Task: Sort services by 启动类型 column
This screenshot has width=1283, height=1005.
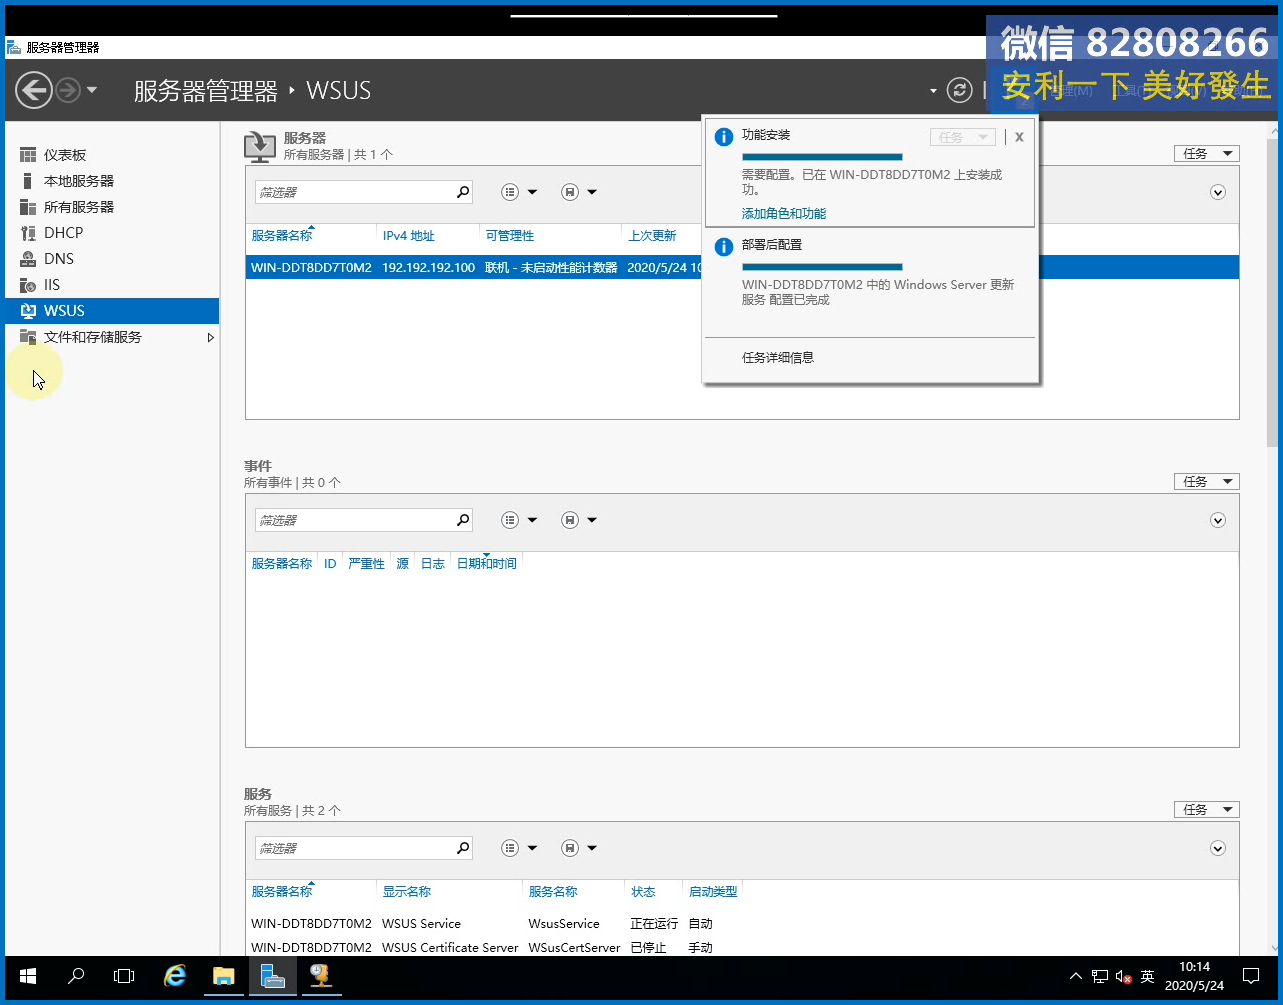Action: [713, 891]
